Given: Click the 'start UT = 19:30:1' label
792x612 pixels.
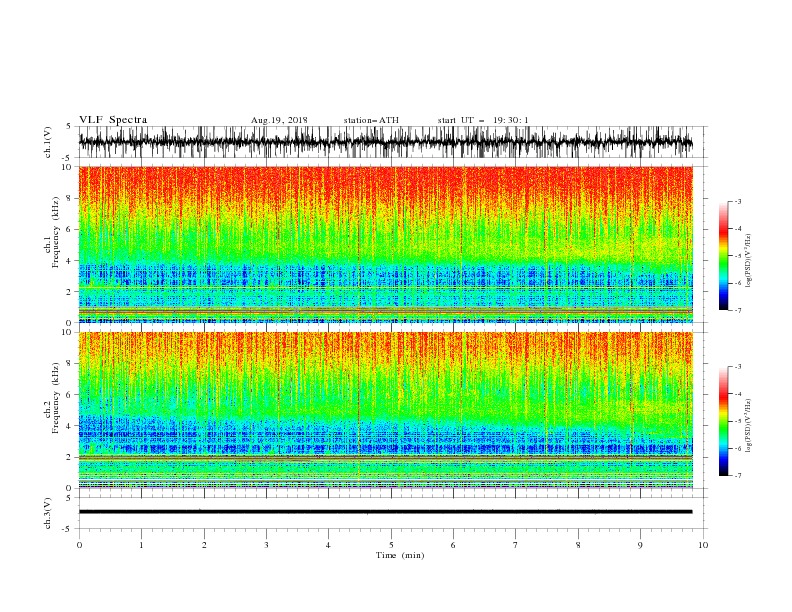Looking at the screenshot, I should pos(483,120).
